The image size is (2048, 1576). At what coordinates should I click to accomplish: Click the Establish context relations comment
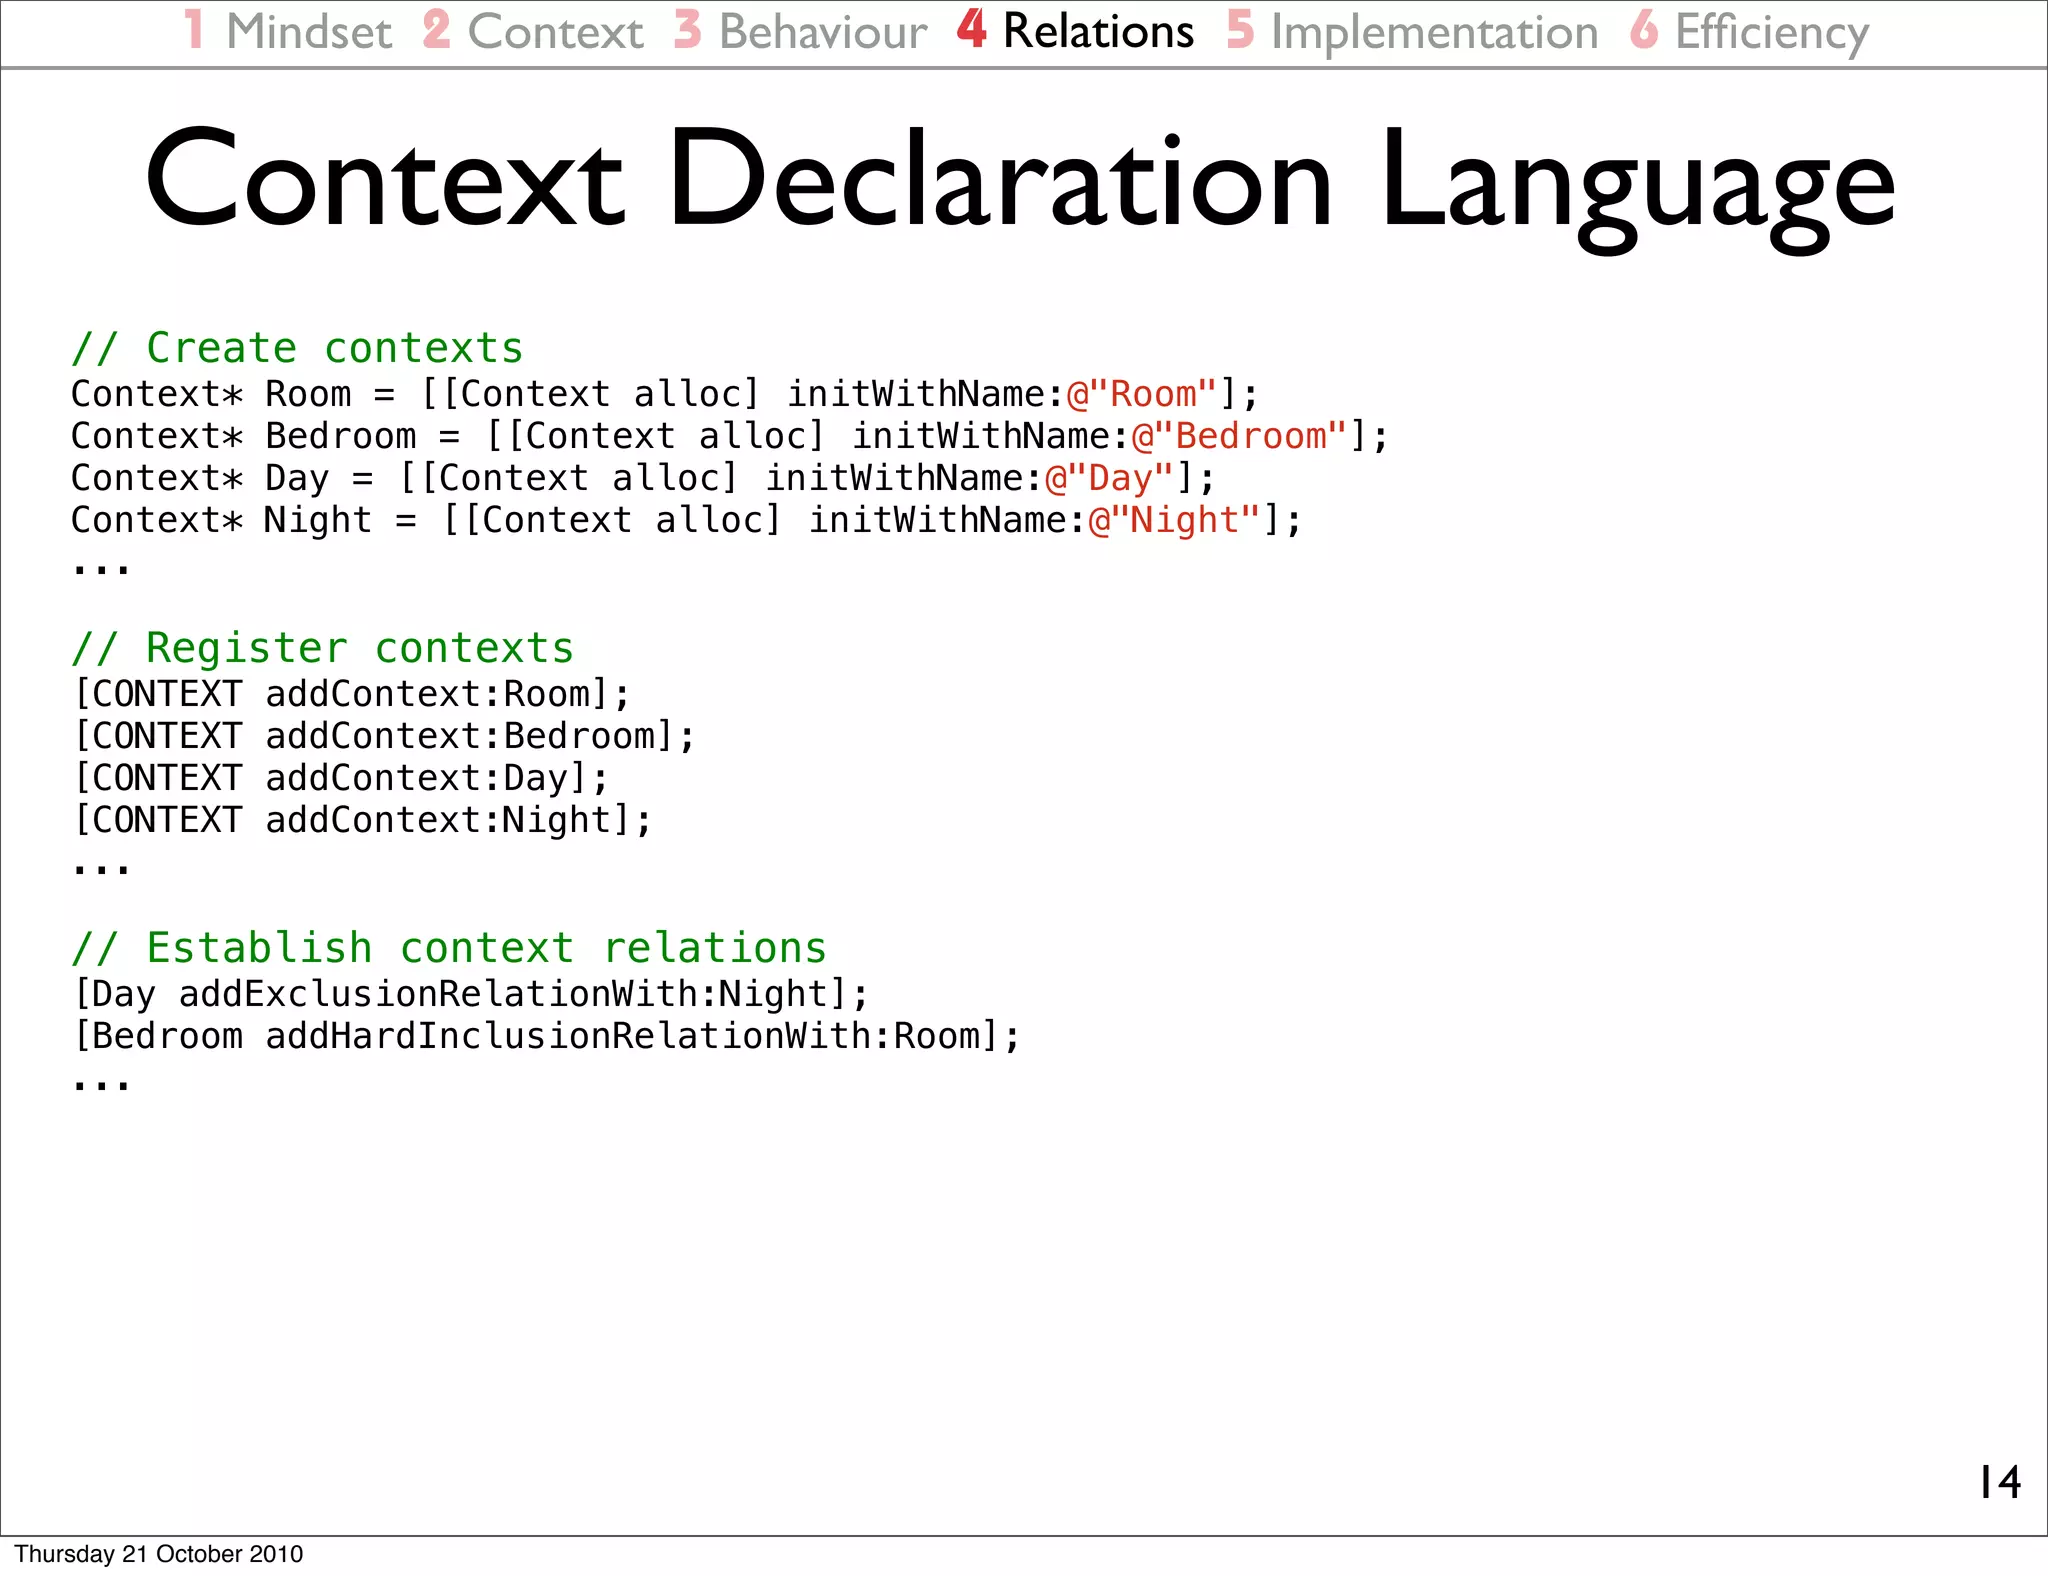tap(449, 948)
